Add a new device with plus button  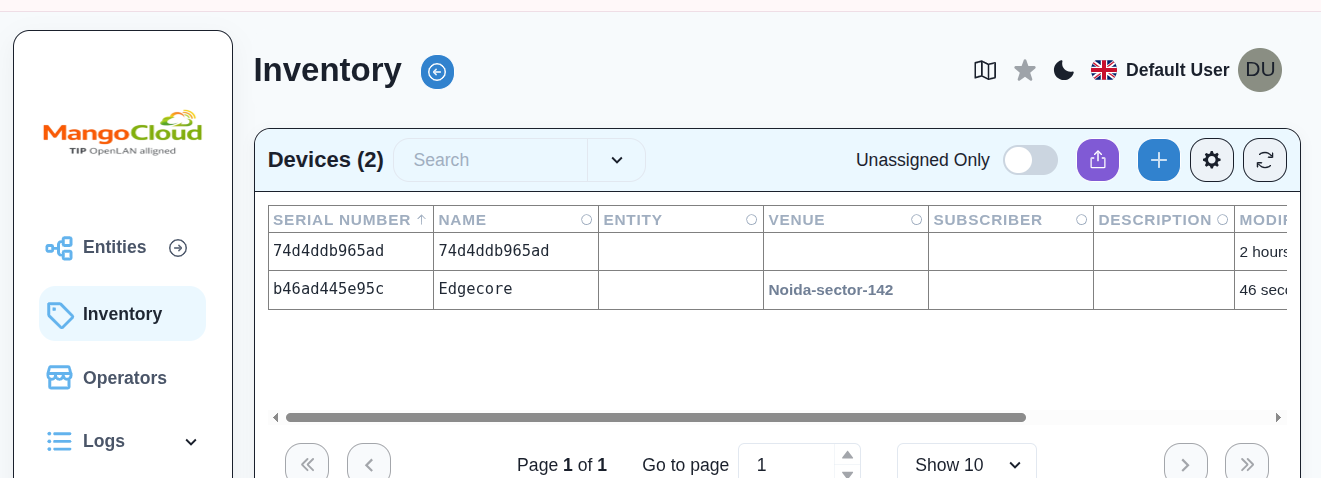click(1158, 160)
